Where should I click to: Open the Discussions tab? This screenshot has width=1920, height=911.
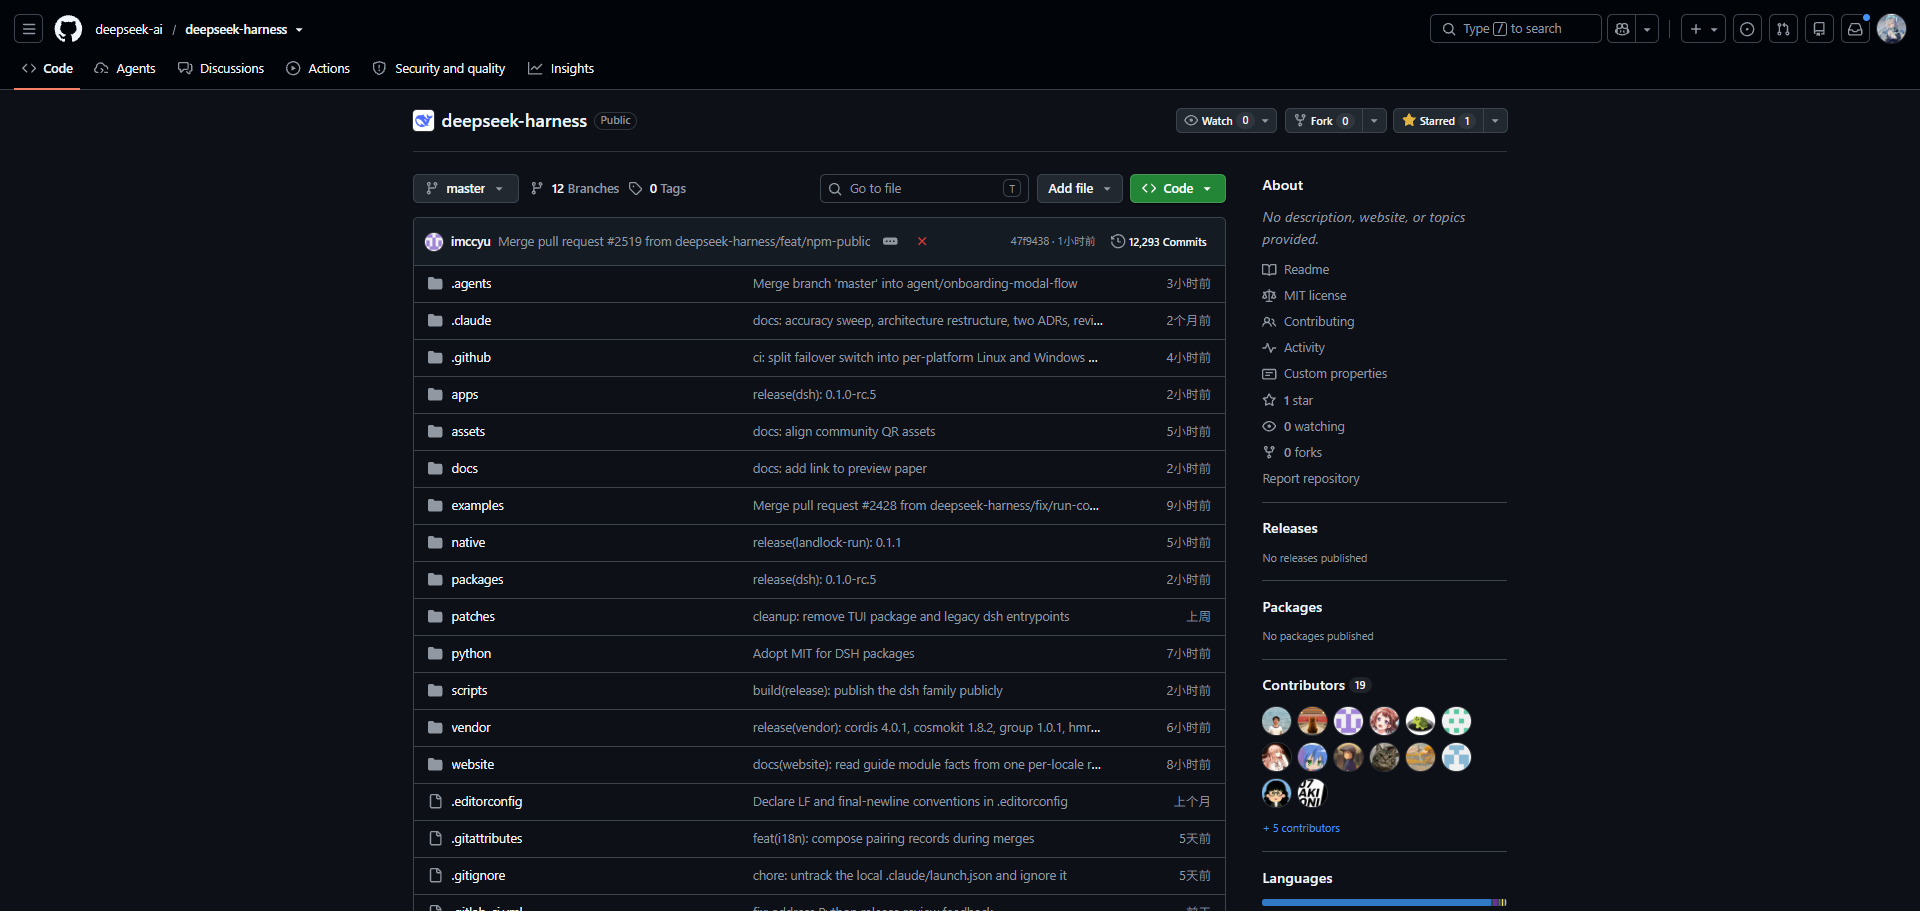[x=221, y=69]
